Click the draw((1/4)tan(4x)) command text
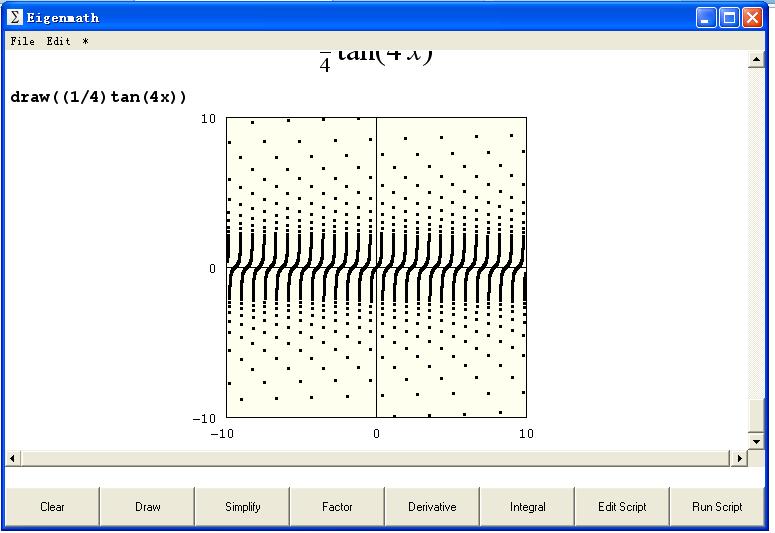Image resolution: width=775 pixels, height=533 pixels. click(98, 97)
